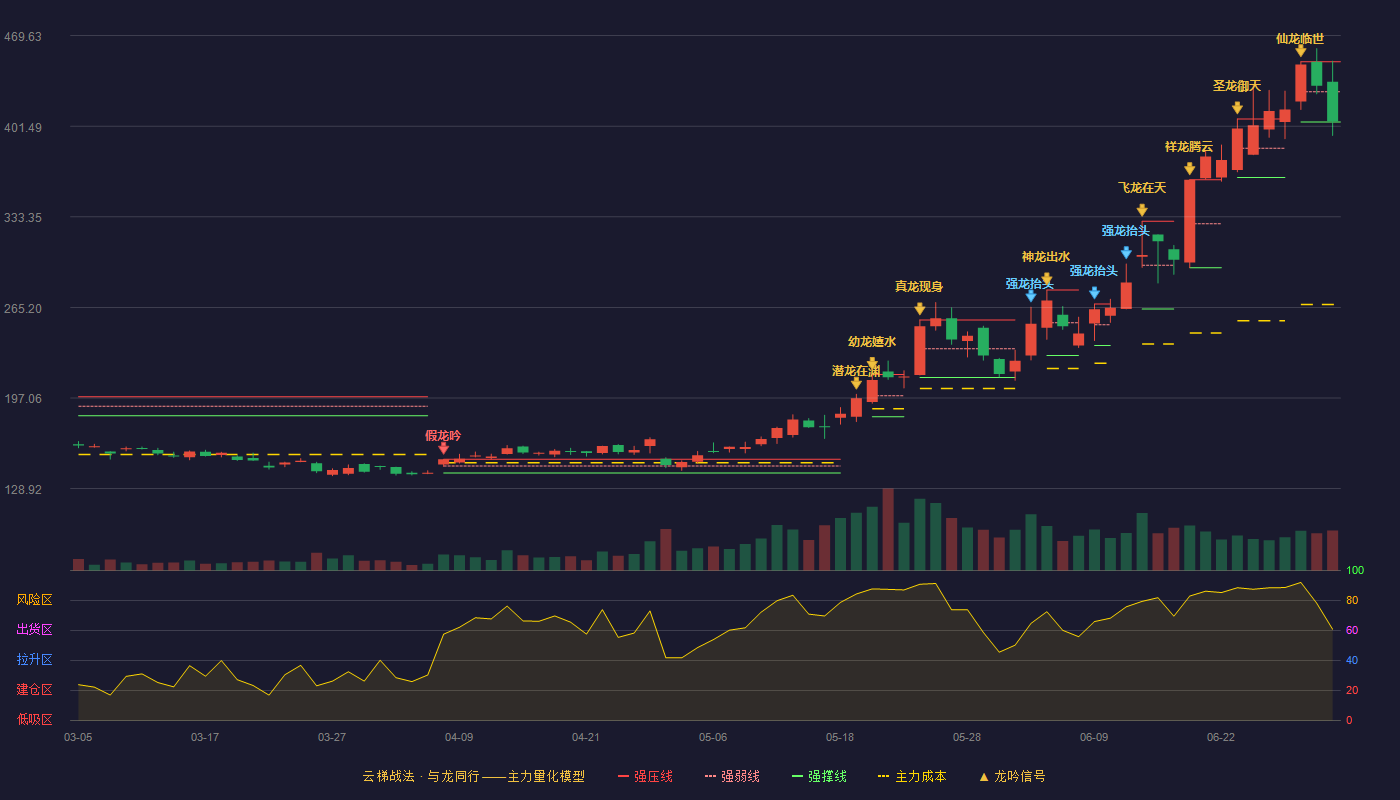Click the 圣龙御天 signal arrow
Viewport: 1400px width, 800px height.
(x=1237, y=108)
